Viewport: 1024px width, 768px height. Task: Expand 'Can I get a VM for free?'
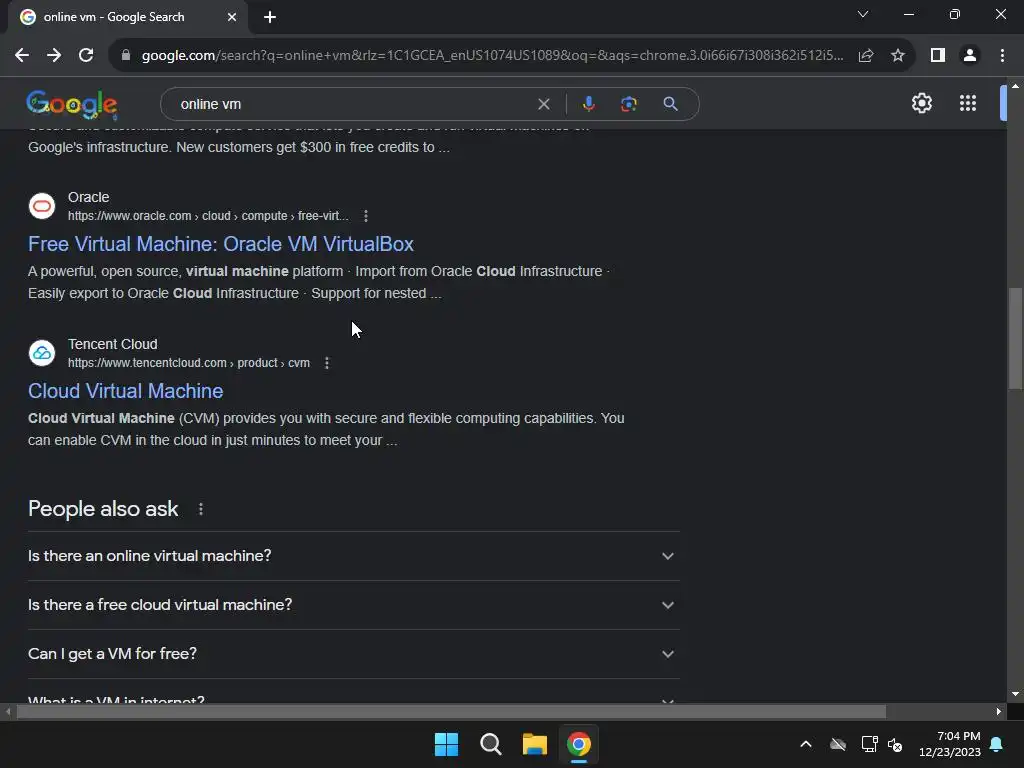pyautogui.click(x=354, y=654)
